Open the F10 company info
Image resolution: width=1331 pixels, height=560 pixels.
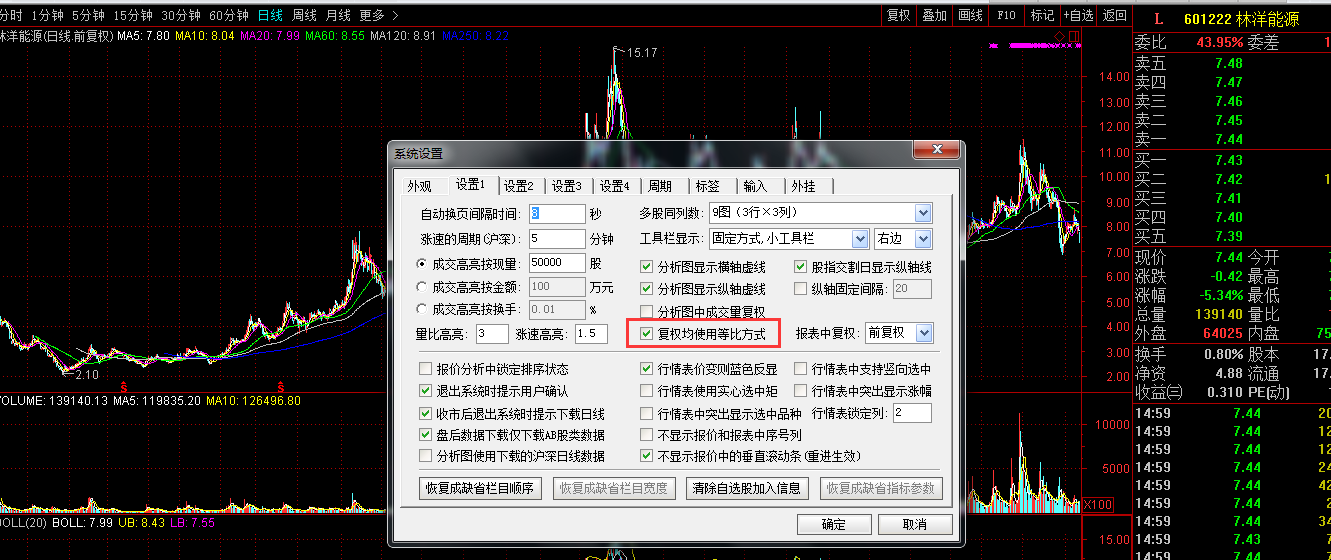[1006, 15]
